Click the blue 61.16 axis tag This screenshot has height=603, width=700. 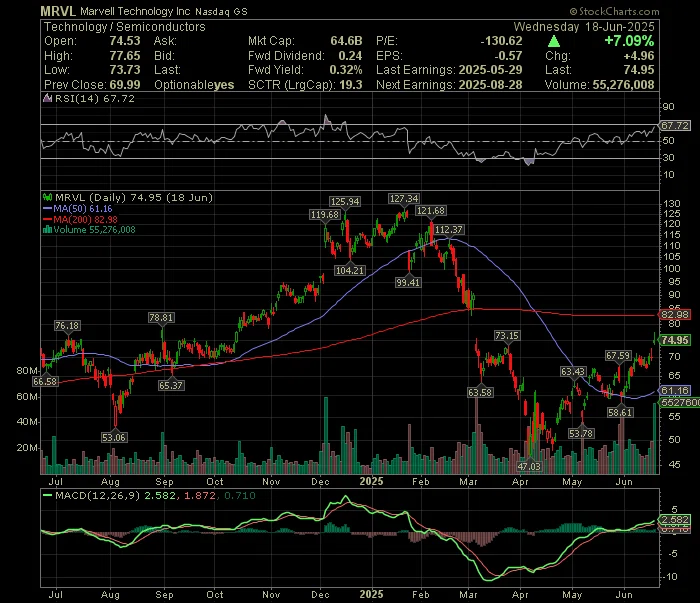pyautogui.click(x=675, y=391)
